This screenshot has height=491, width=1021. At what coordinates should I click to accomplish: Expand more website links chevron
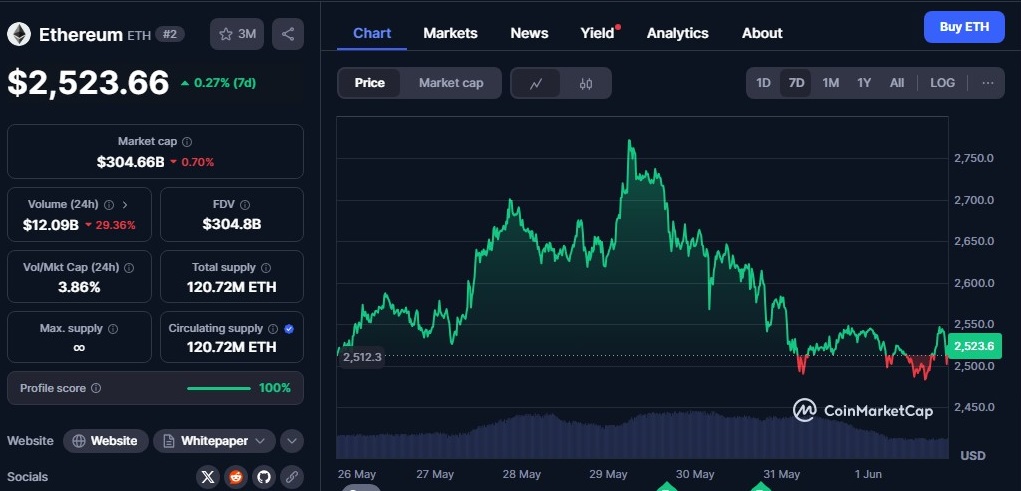click(292, 441)
